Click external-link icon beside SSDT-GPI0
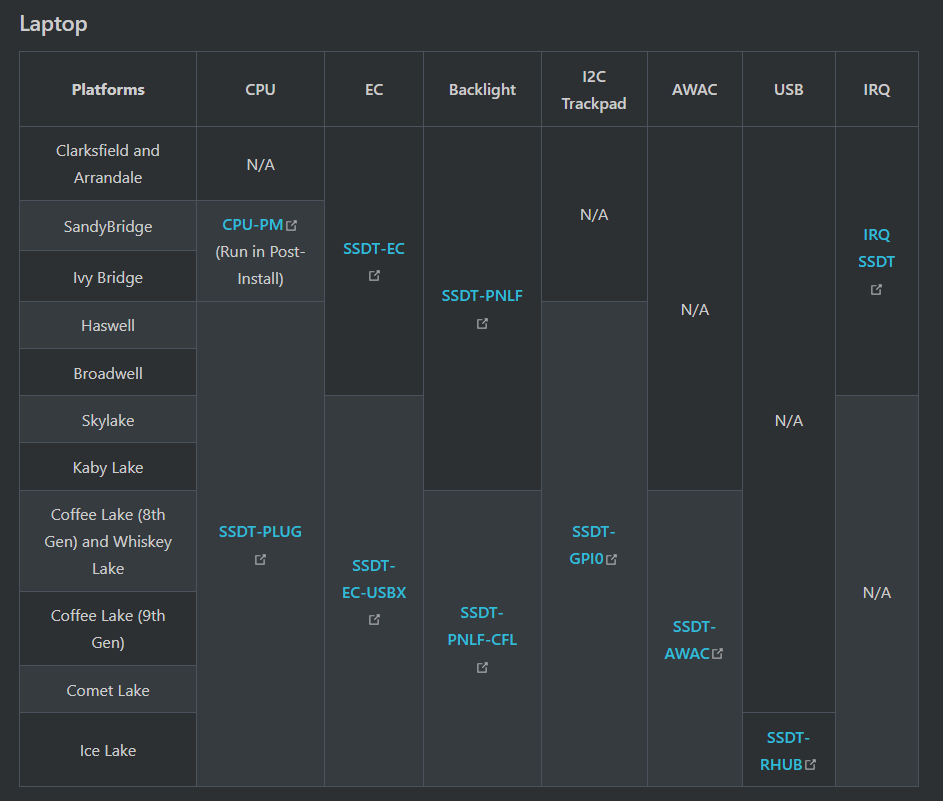 coord(612,560)
